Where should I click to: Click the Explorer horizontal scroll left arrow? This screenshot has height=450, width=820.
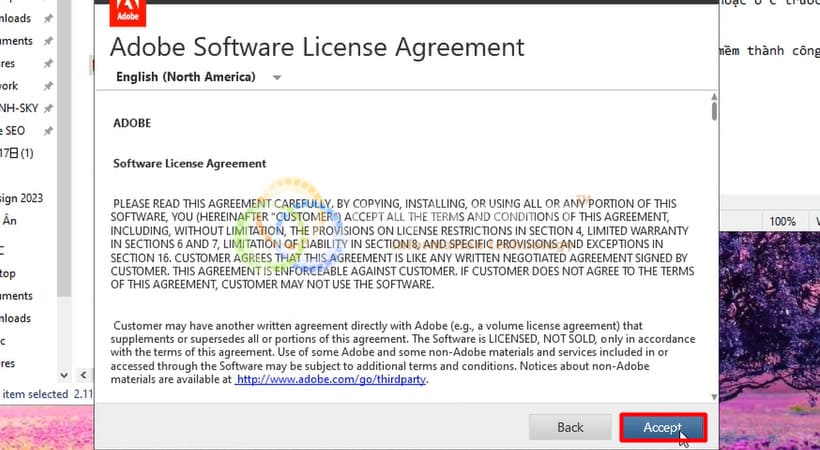[x=84, y=375]
